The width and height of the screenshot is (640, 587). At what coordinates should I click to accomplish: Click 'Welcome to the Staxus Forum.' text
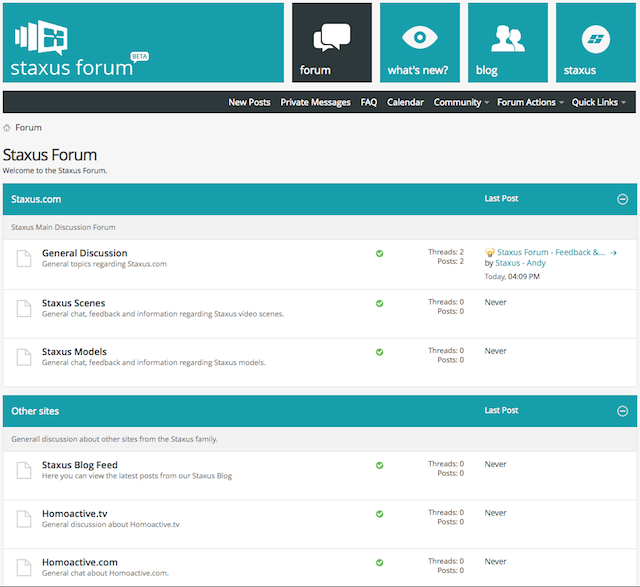[55, 171]
